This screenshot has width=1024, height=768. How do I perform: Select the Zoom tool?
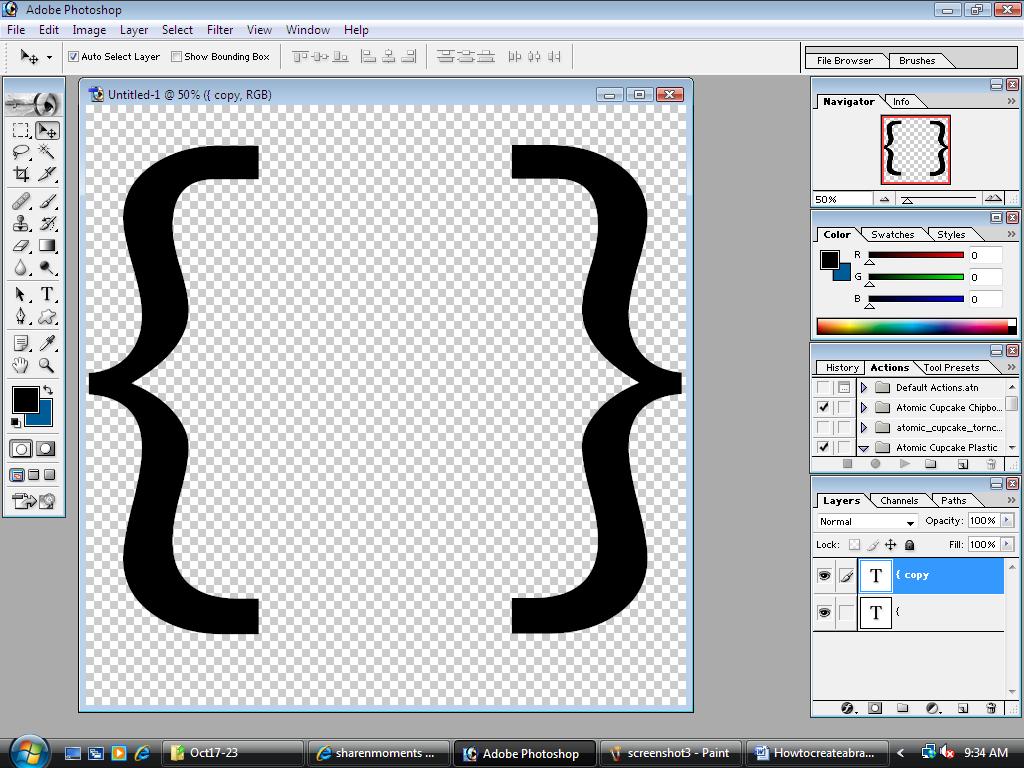pyautogui.click(x=47, y=365)
